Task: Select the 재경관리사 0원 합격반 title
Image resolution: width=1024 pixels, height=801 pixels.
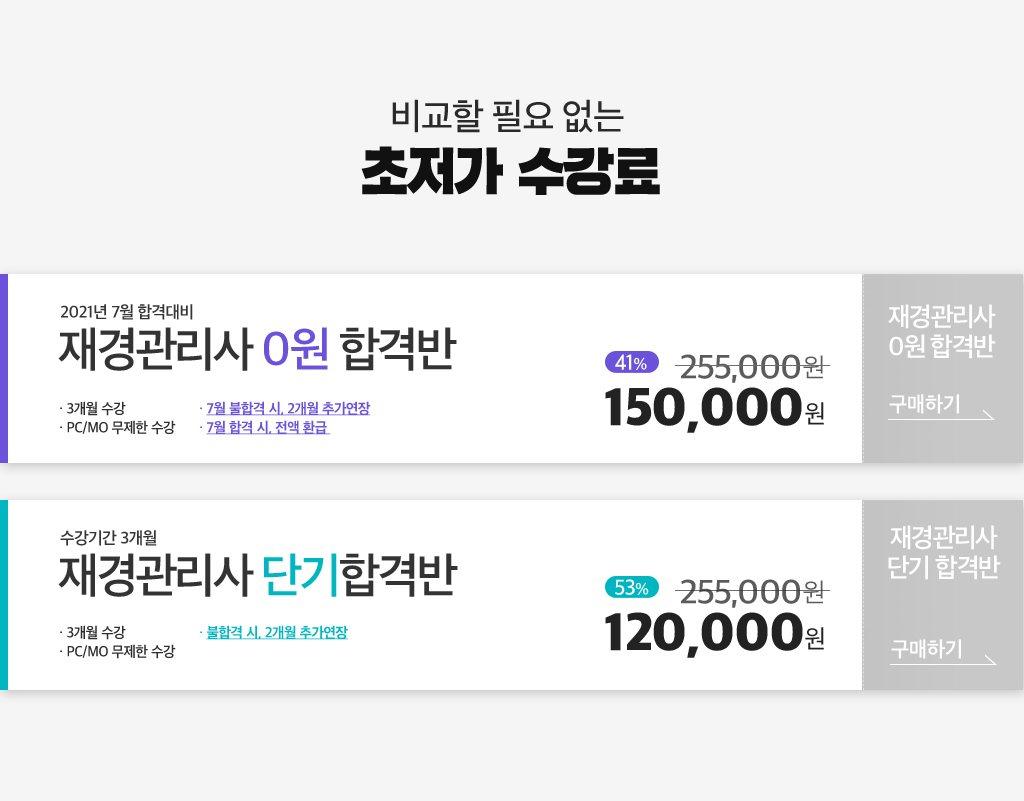Action: pos(257,349)
